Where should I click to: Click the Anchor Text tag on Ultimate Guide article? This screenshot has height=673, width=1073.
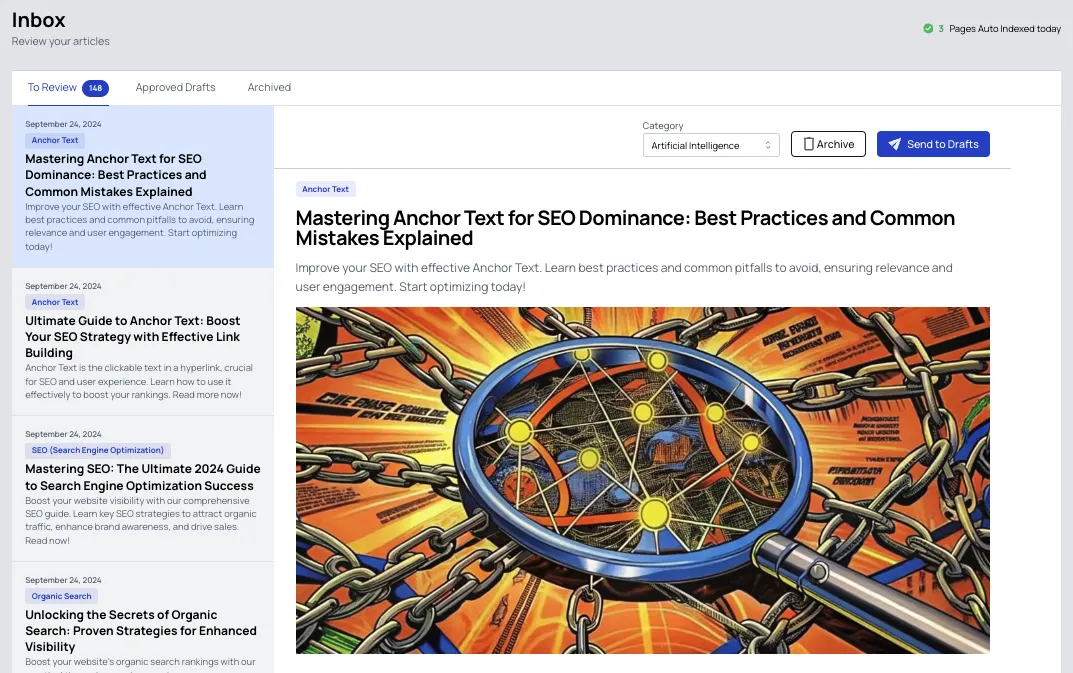click(55, 302)
